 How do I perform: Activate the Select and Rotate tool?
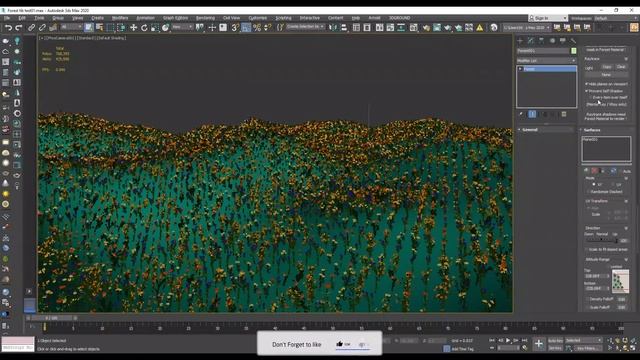click(x=144, y=28)
